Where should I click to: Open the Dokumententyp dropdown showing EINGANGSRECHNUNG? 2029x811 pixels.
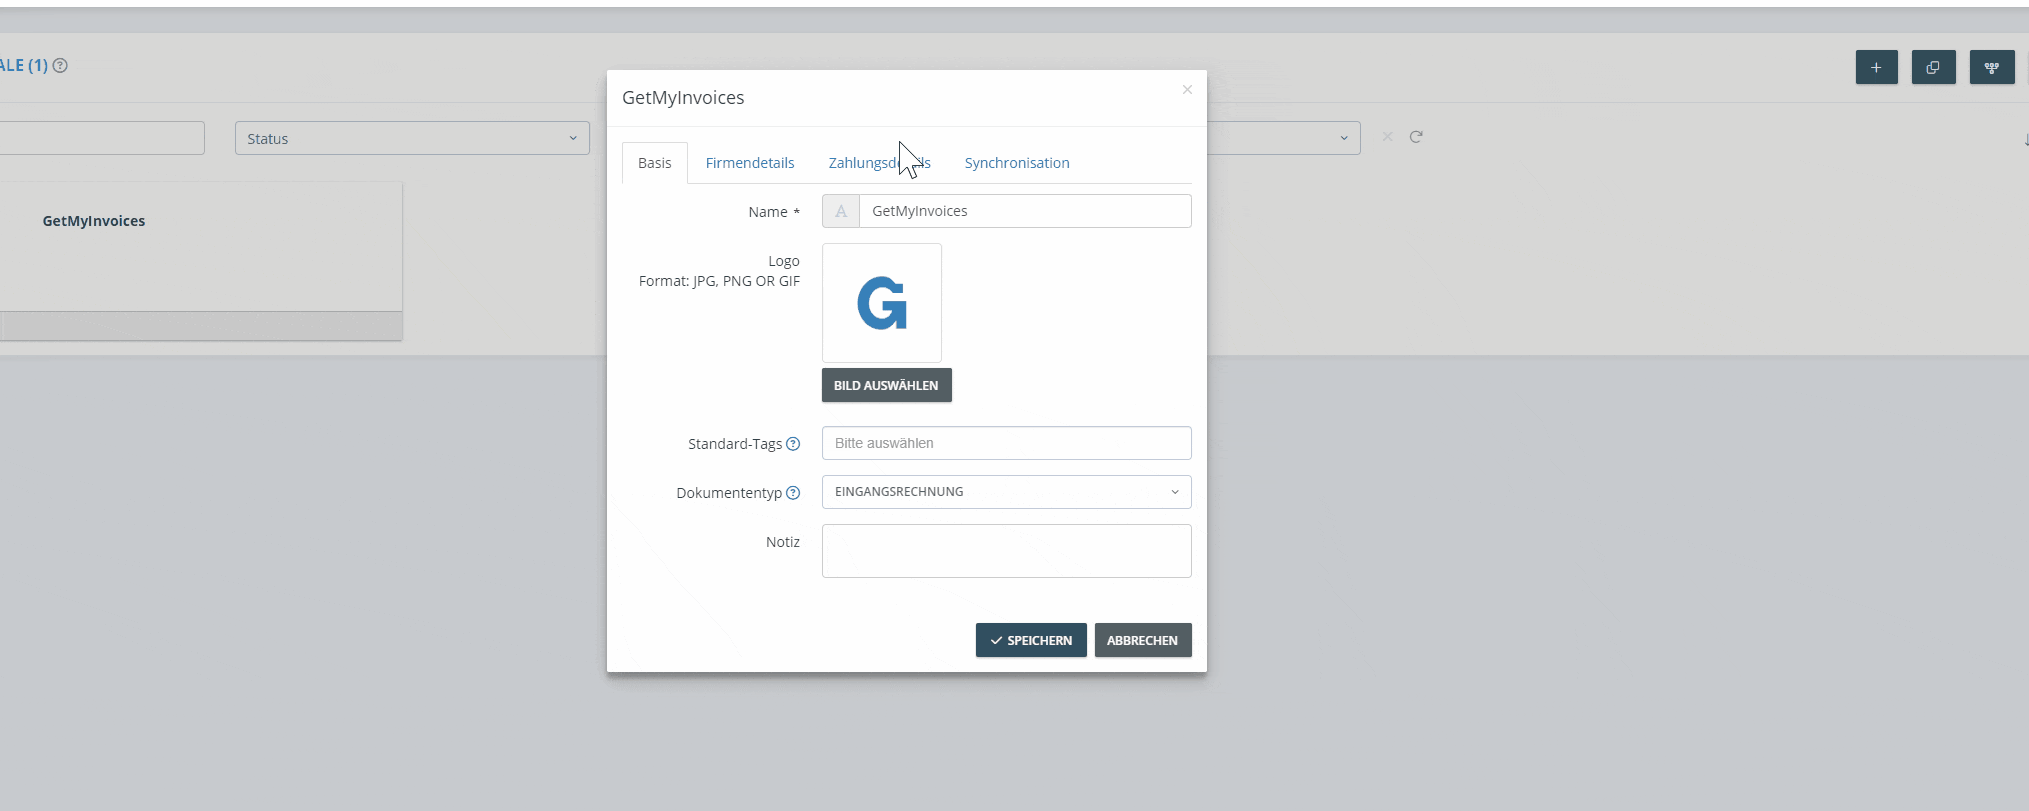(1007, 492)
